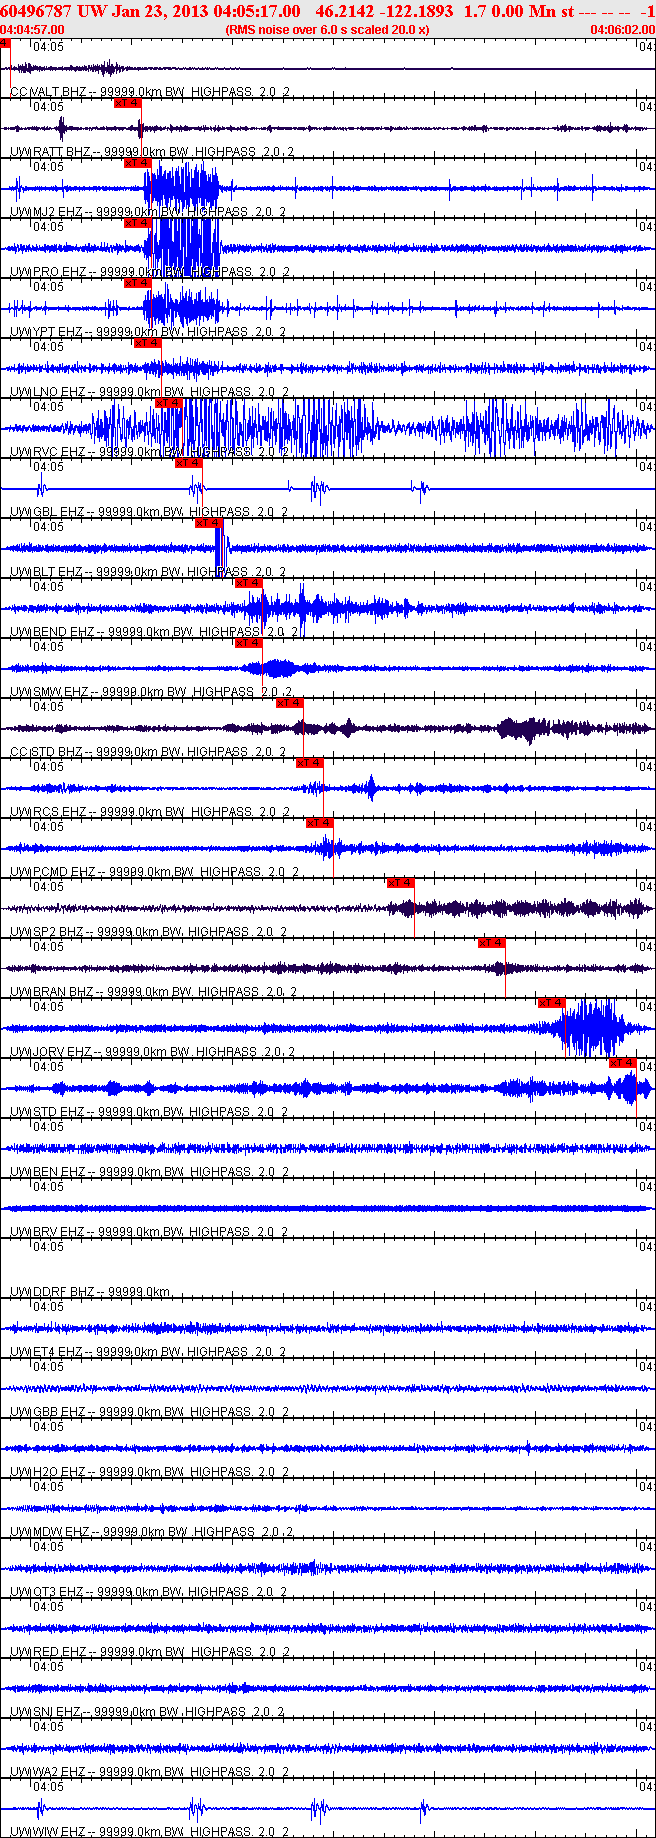Click the pick flag on the RCS trace
656x1838 pixels.
point(310,763)
